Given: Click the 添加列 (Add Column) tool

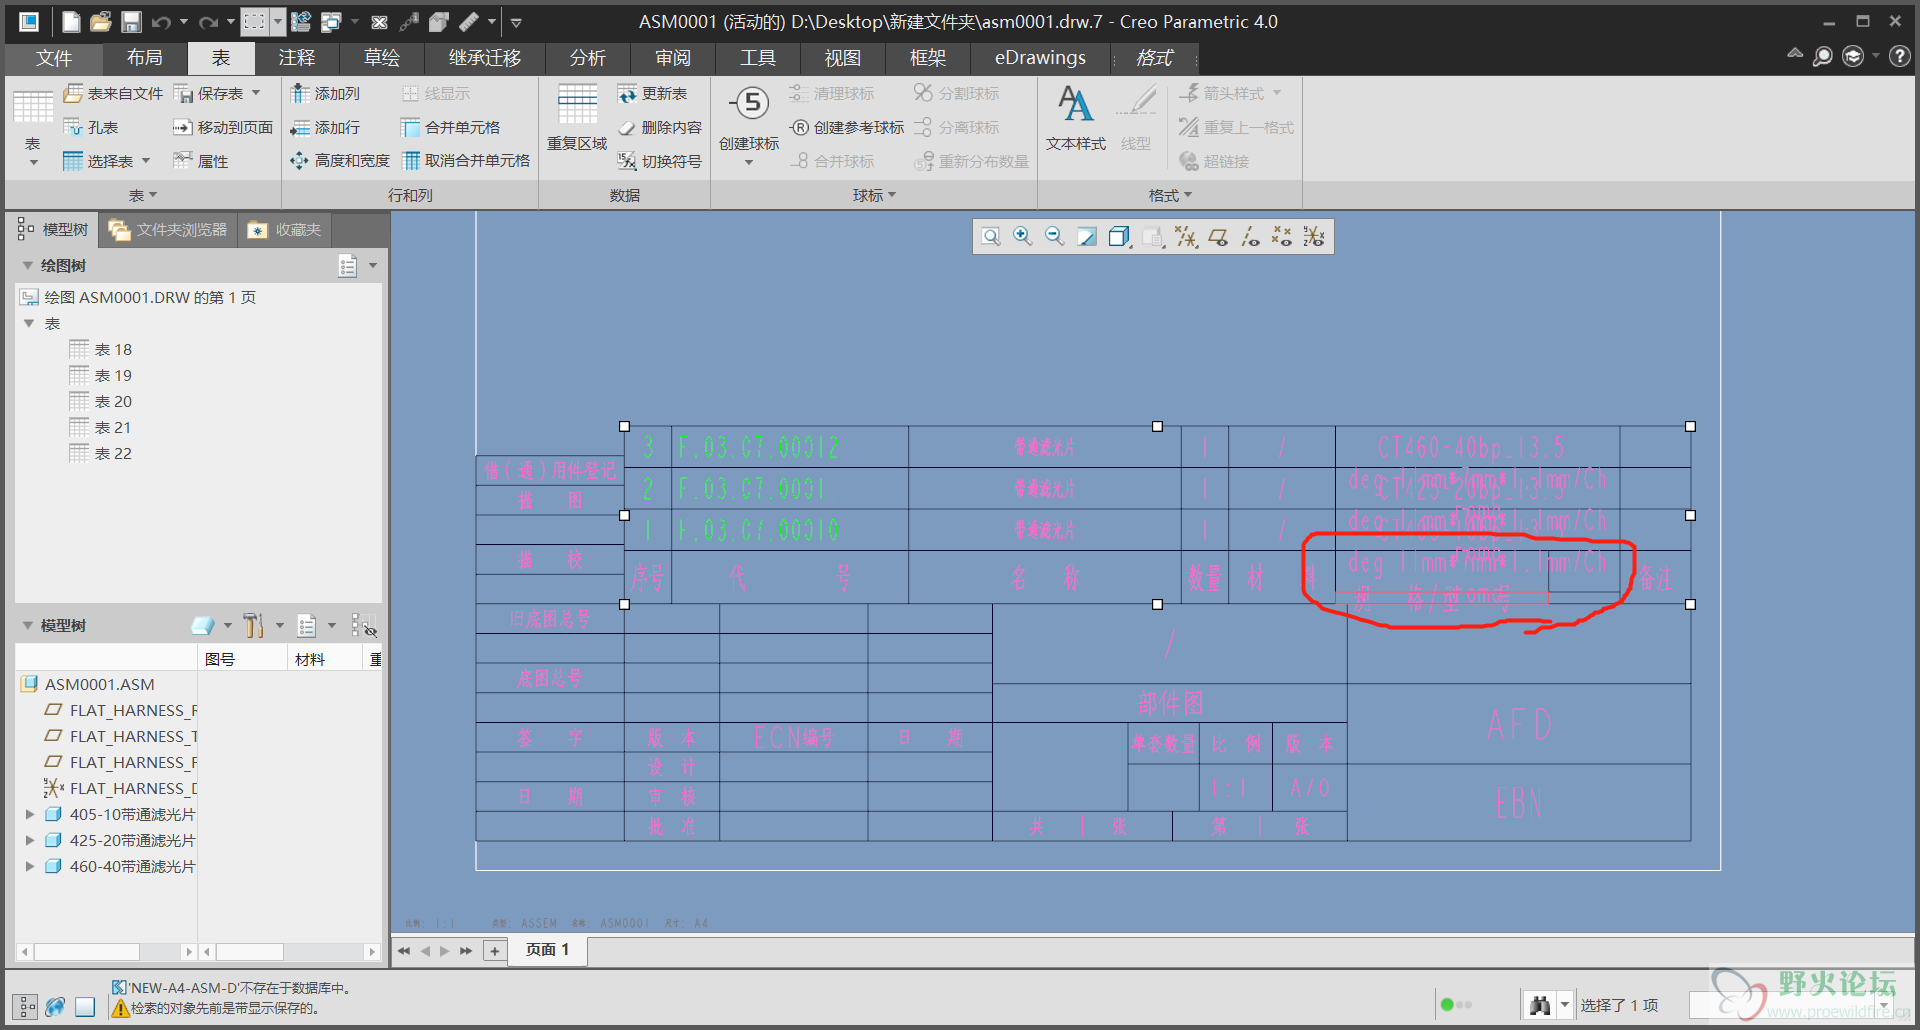Looking at the screenshot, I should pyautogui.click(x=325, y=93).
